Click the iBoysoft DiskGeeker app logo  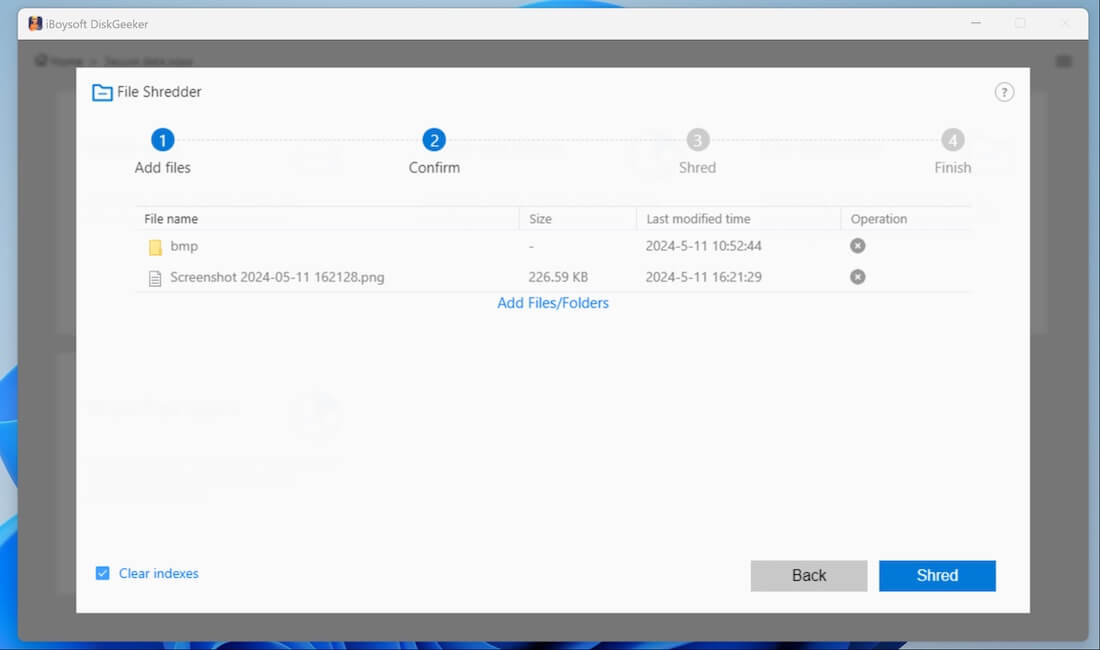35,23
